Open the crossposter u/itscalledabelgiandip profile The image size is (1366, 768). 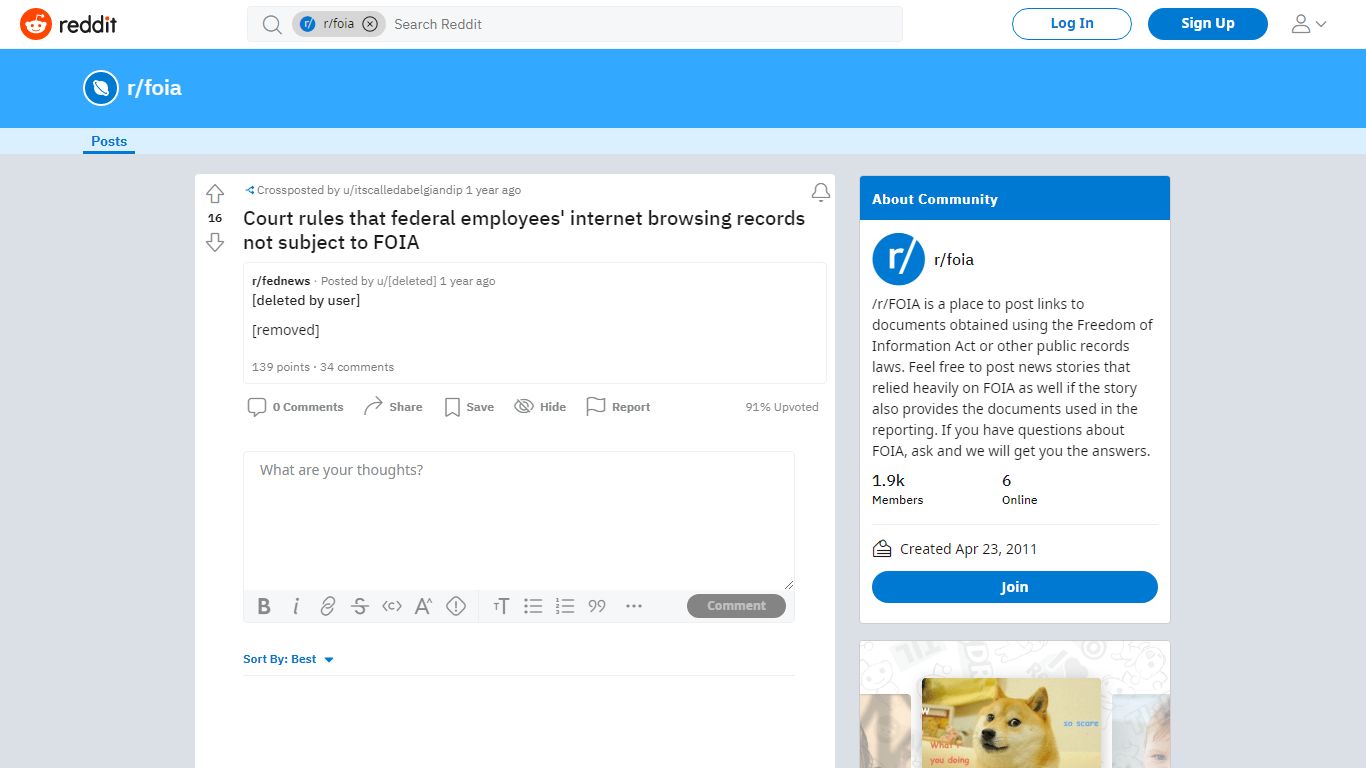click(x=403, y=190)
